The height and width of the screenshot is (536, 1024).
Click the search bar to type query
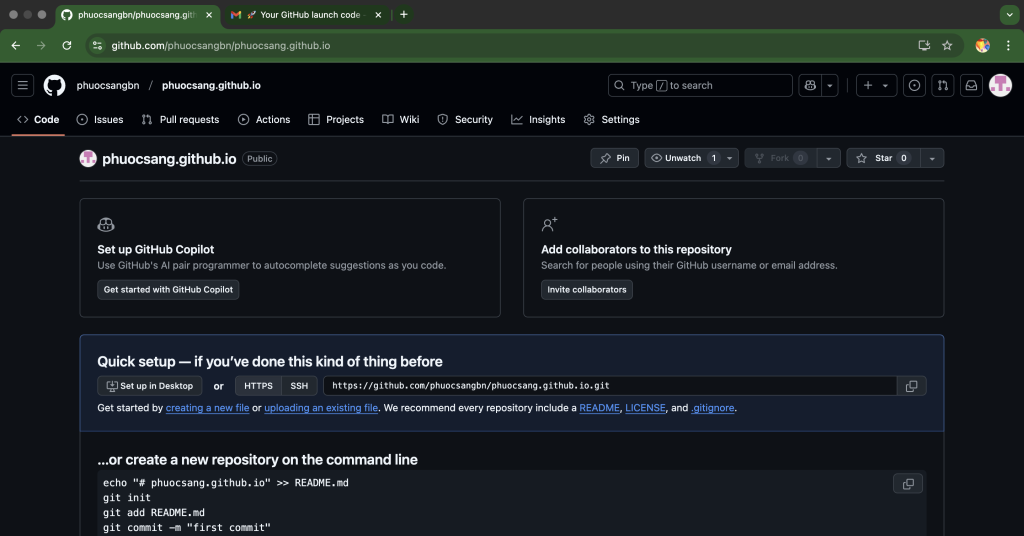coord(700,86)
